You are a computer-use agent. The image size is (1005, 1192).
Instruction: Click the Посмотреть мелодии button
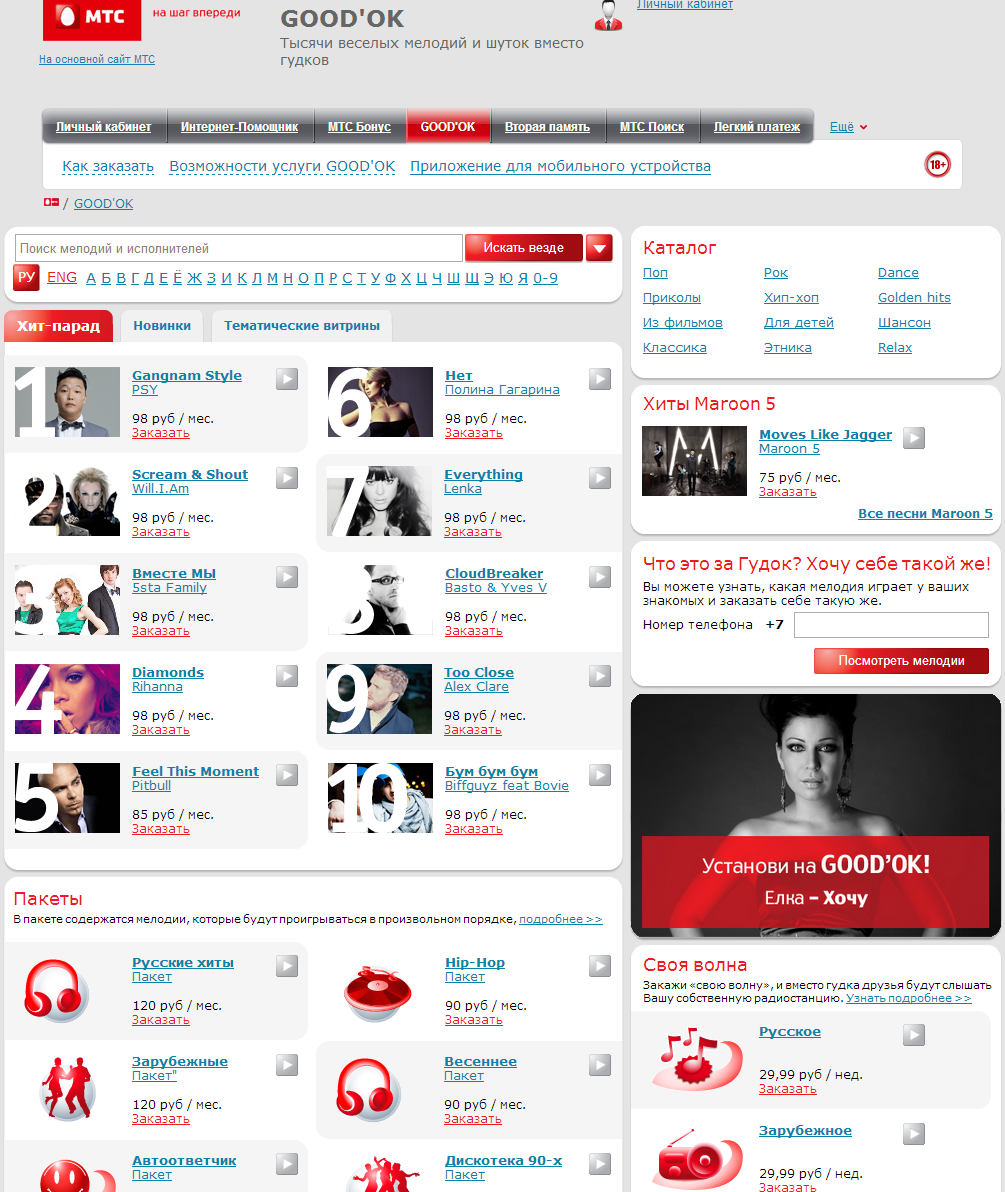click(901, 661)
